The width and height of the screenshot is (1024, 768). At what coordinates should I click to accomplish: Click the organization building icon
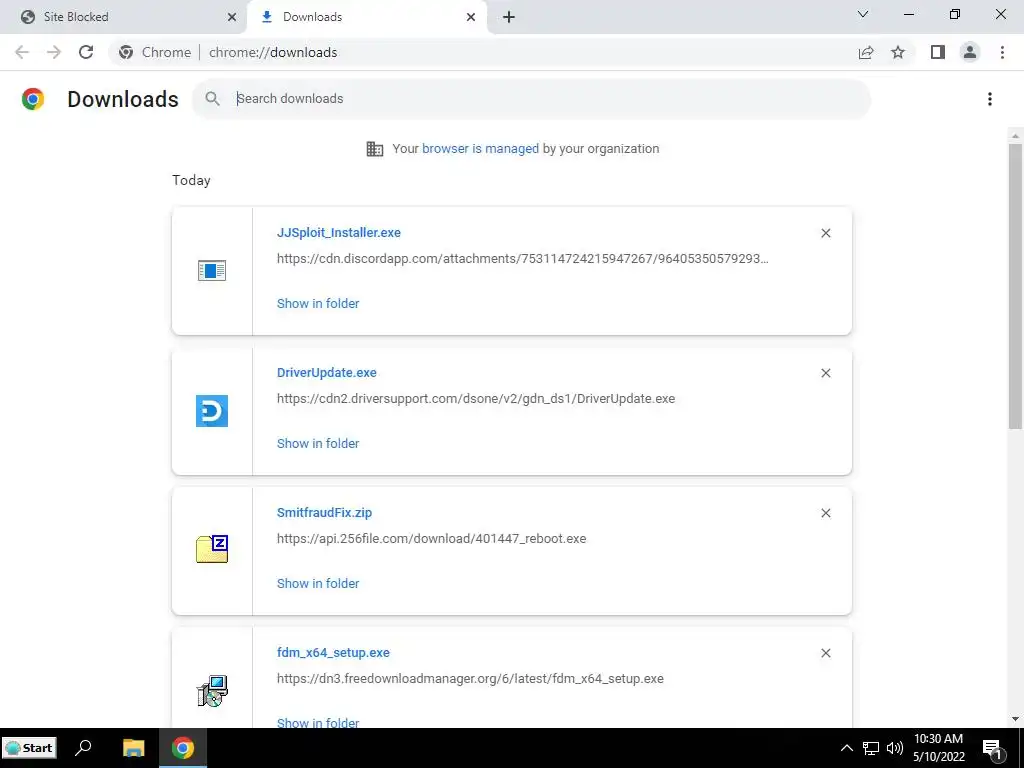(x=375, y=149)
